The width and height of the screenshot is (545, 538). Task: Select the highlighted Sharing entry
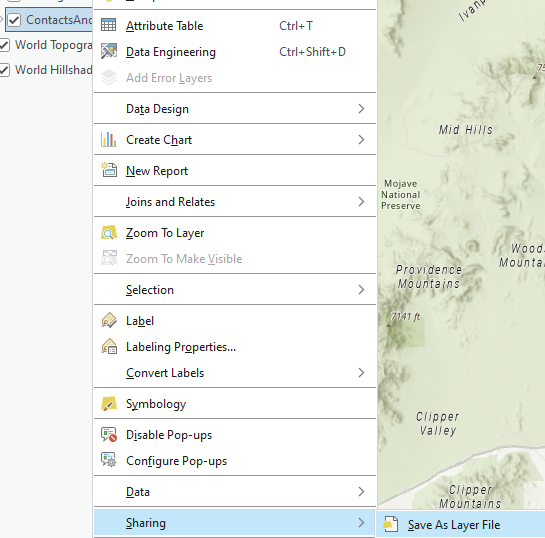[x=235, y=523]
